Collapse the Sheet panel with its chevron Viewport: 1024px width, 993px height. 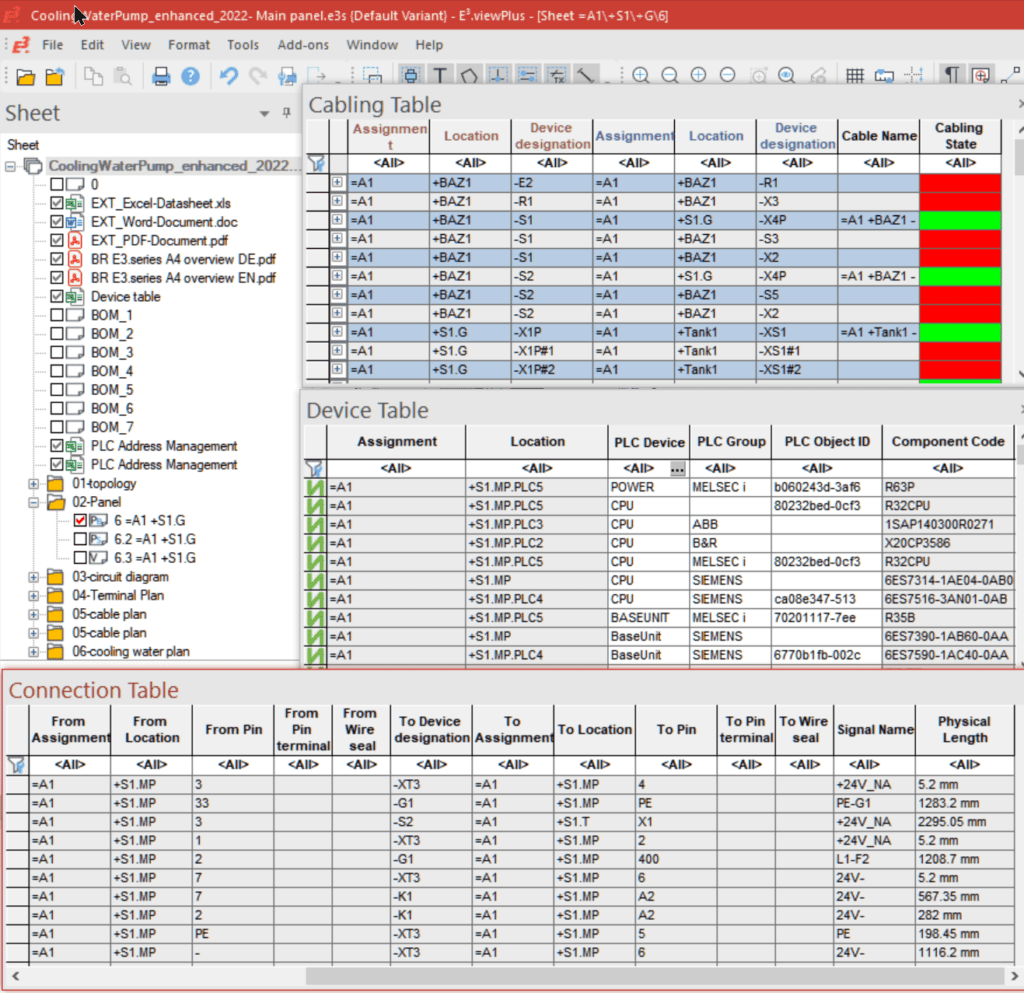264,113
